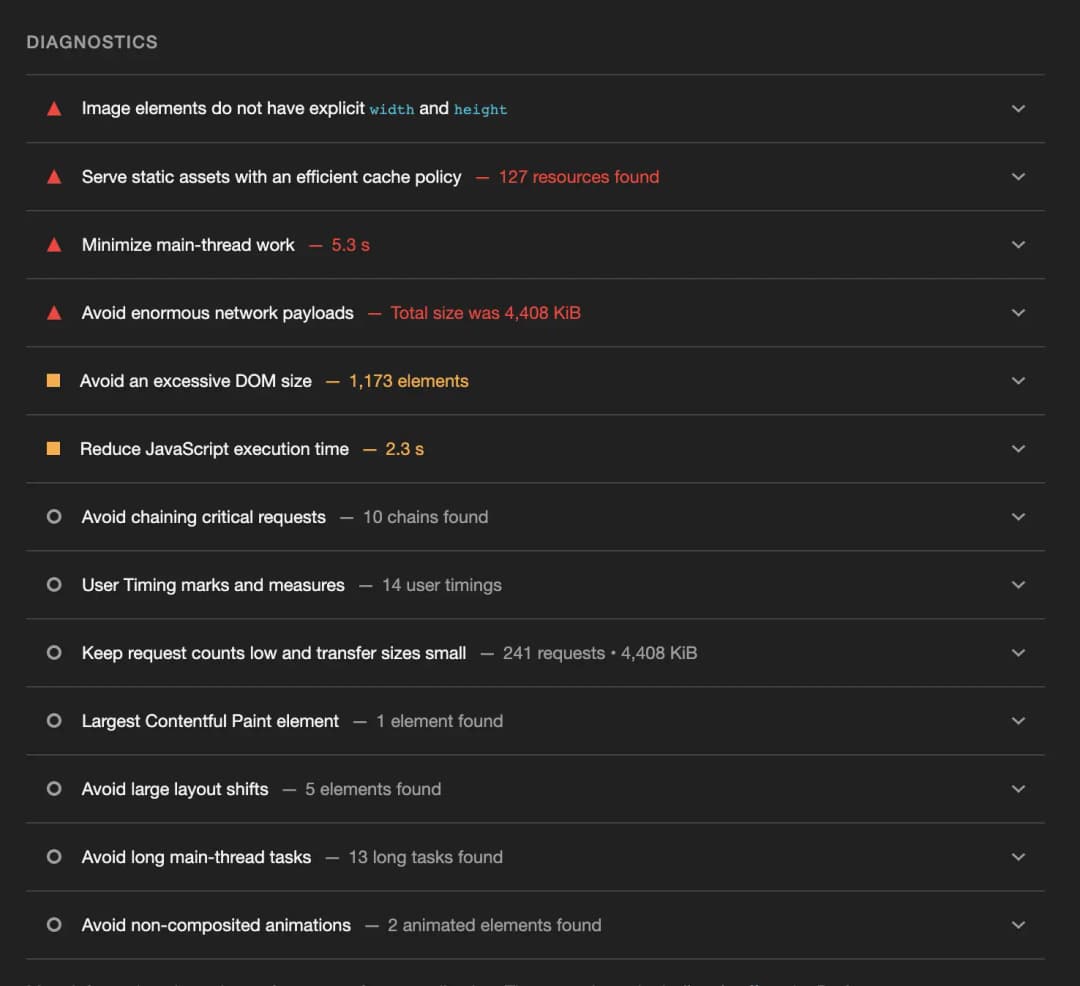This screenshot has height=986, width=1080.
Task: Open Avoid long main-thread tasks audit
Action: pyautogui.click(x=196, y=857)
